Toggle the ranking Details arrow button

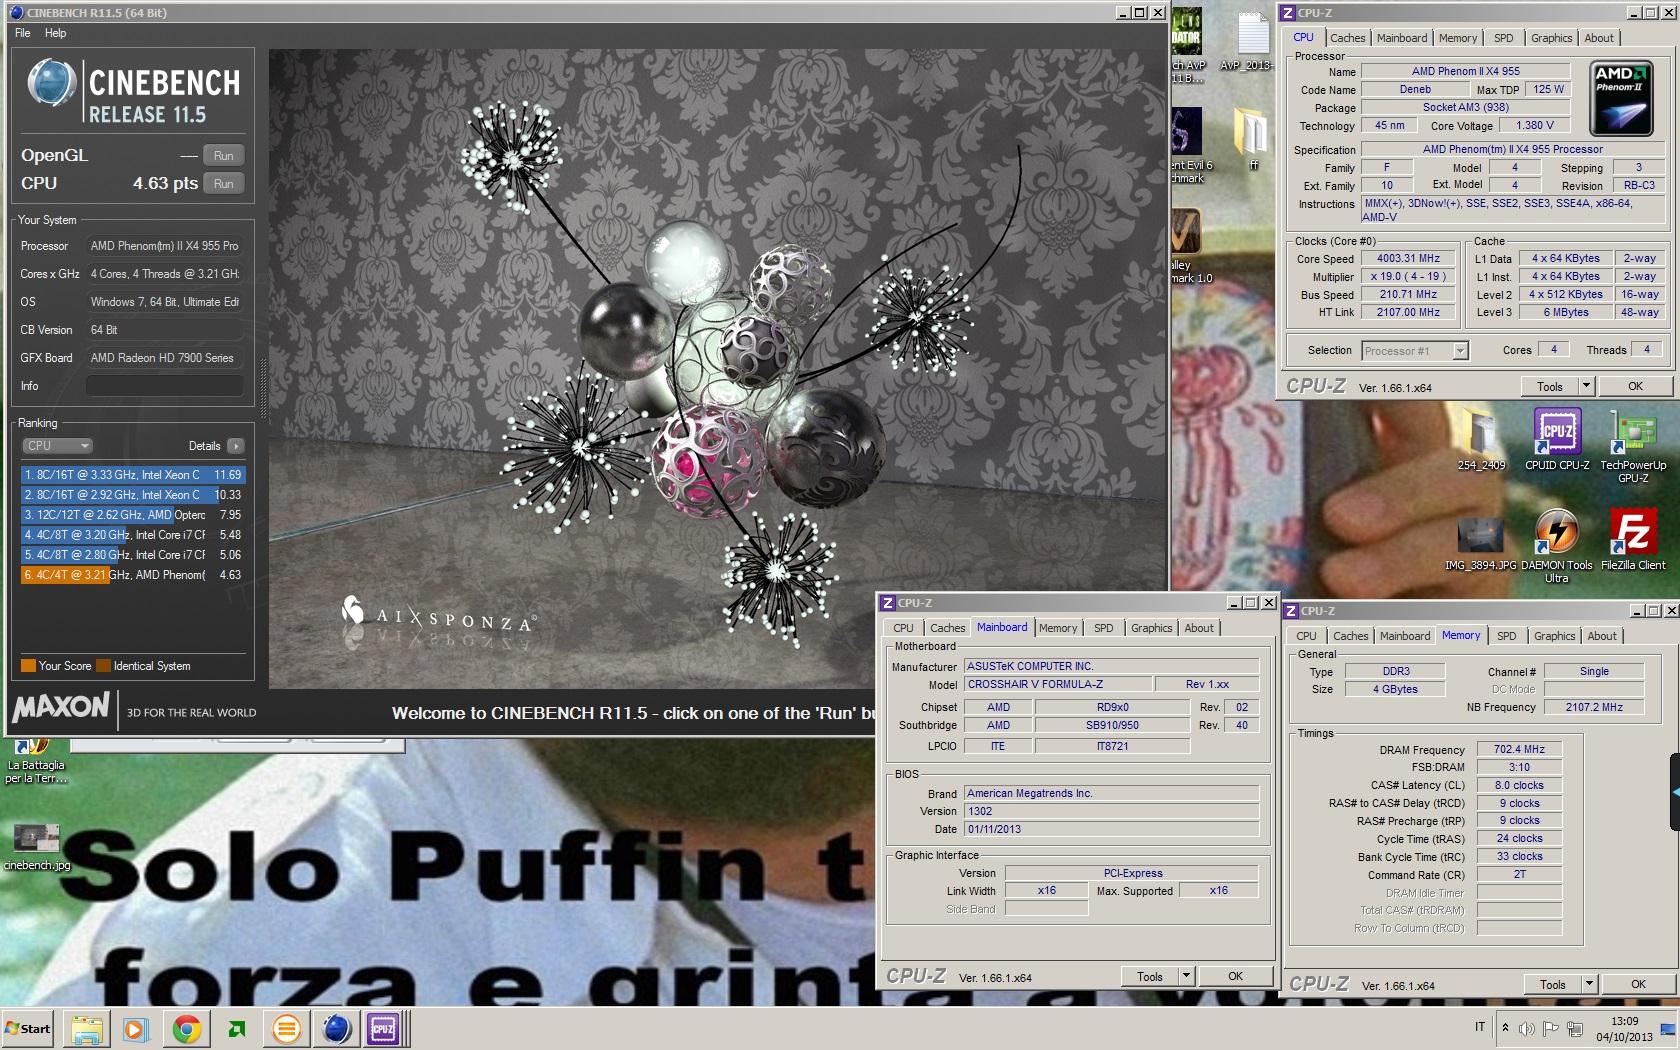[235, 446]
